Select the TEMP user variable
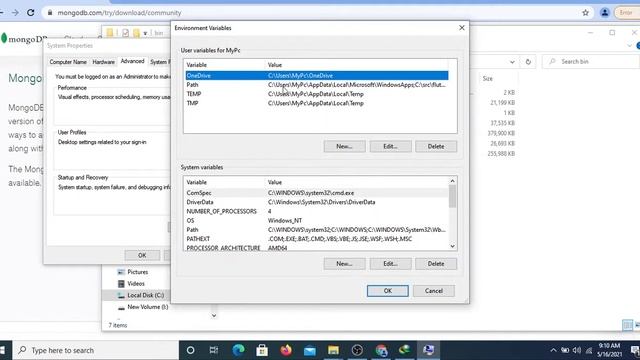 (x=317, y=94)
